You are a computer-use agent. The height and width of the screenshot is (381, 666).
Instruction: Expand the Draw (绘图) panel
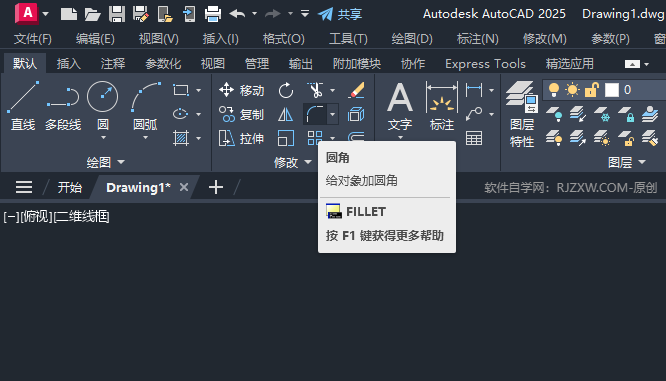(105, 162)
